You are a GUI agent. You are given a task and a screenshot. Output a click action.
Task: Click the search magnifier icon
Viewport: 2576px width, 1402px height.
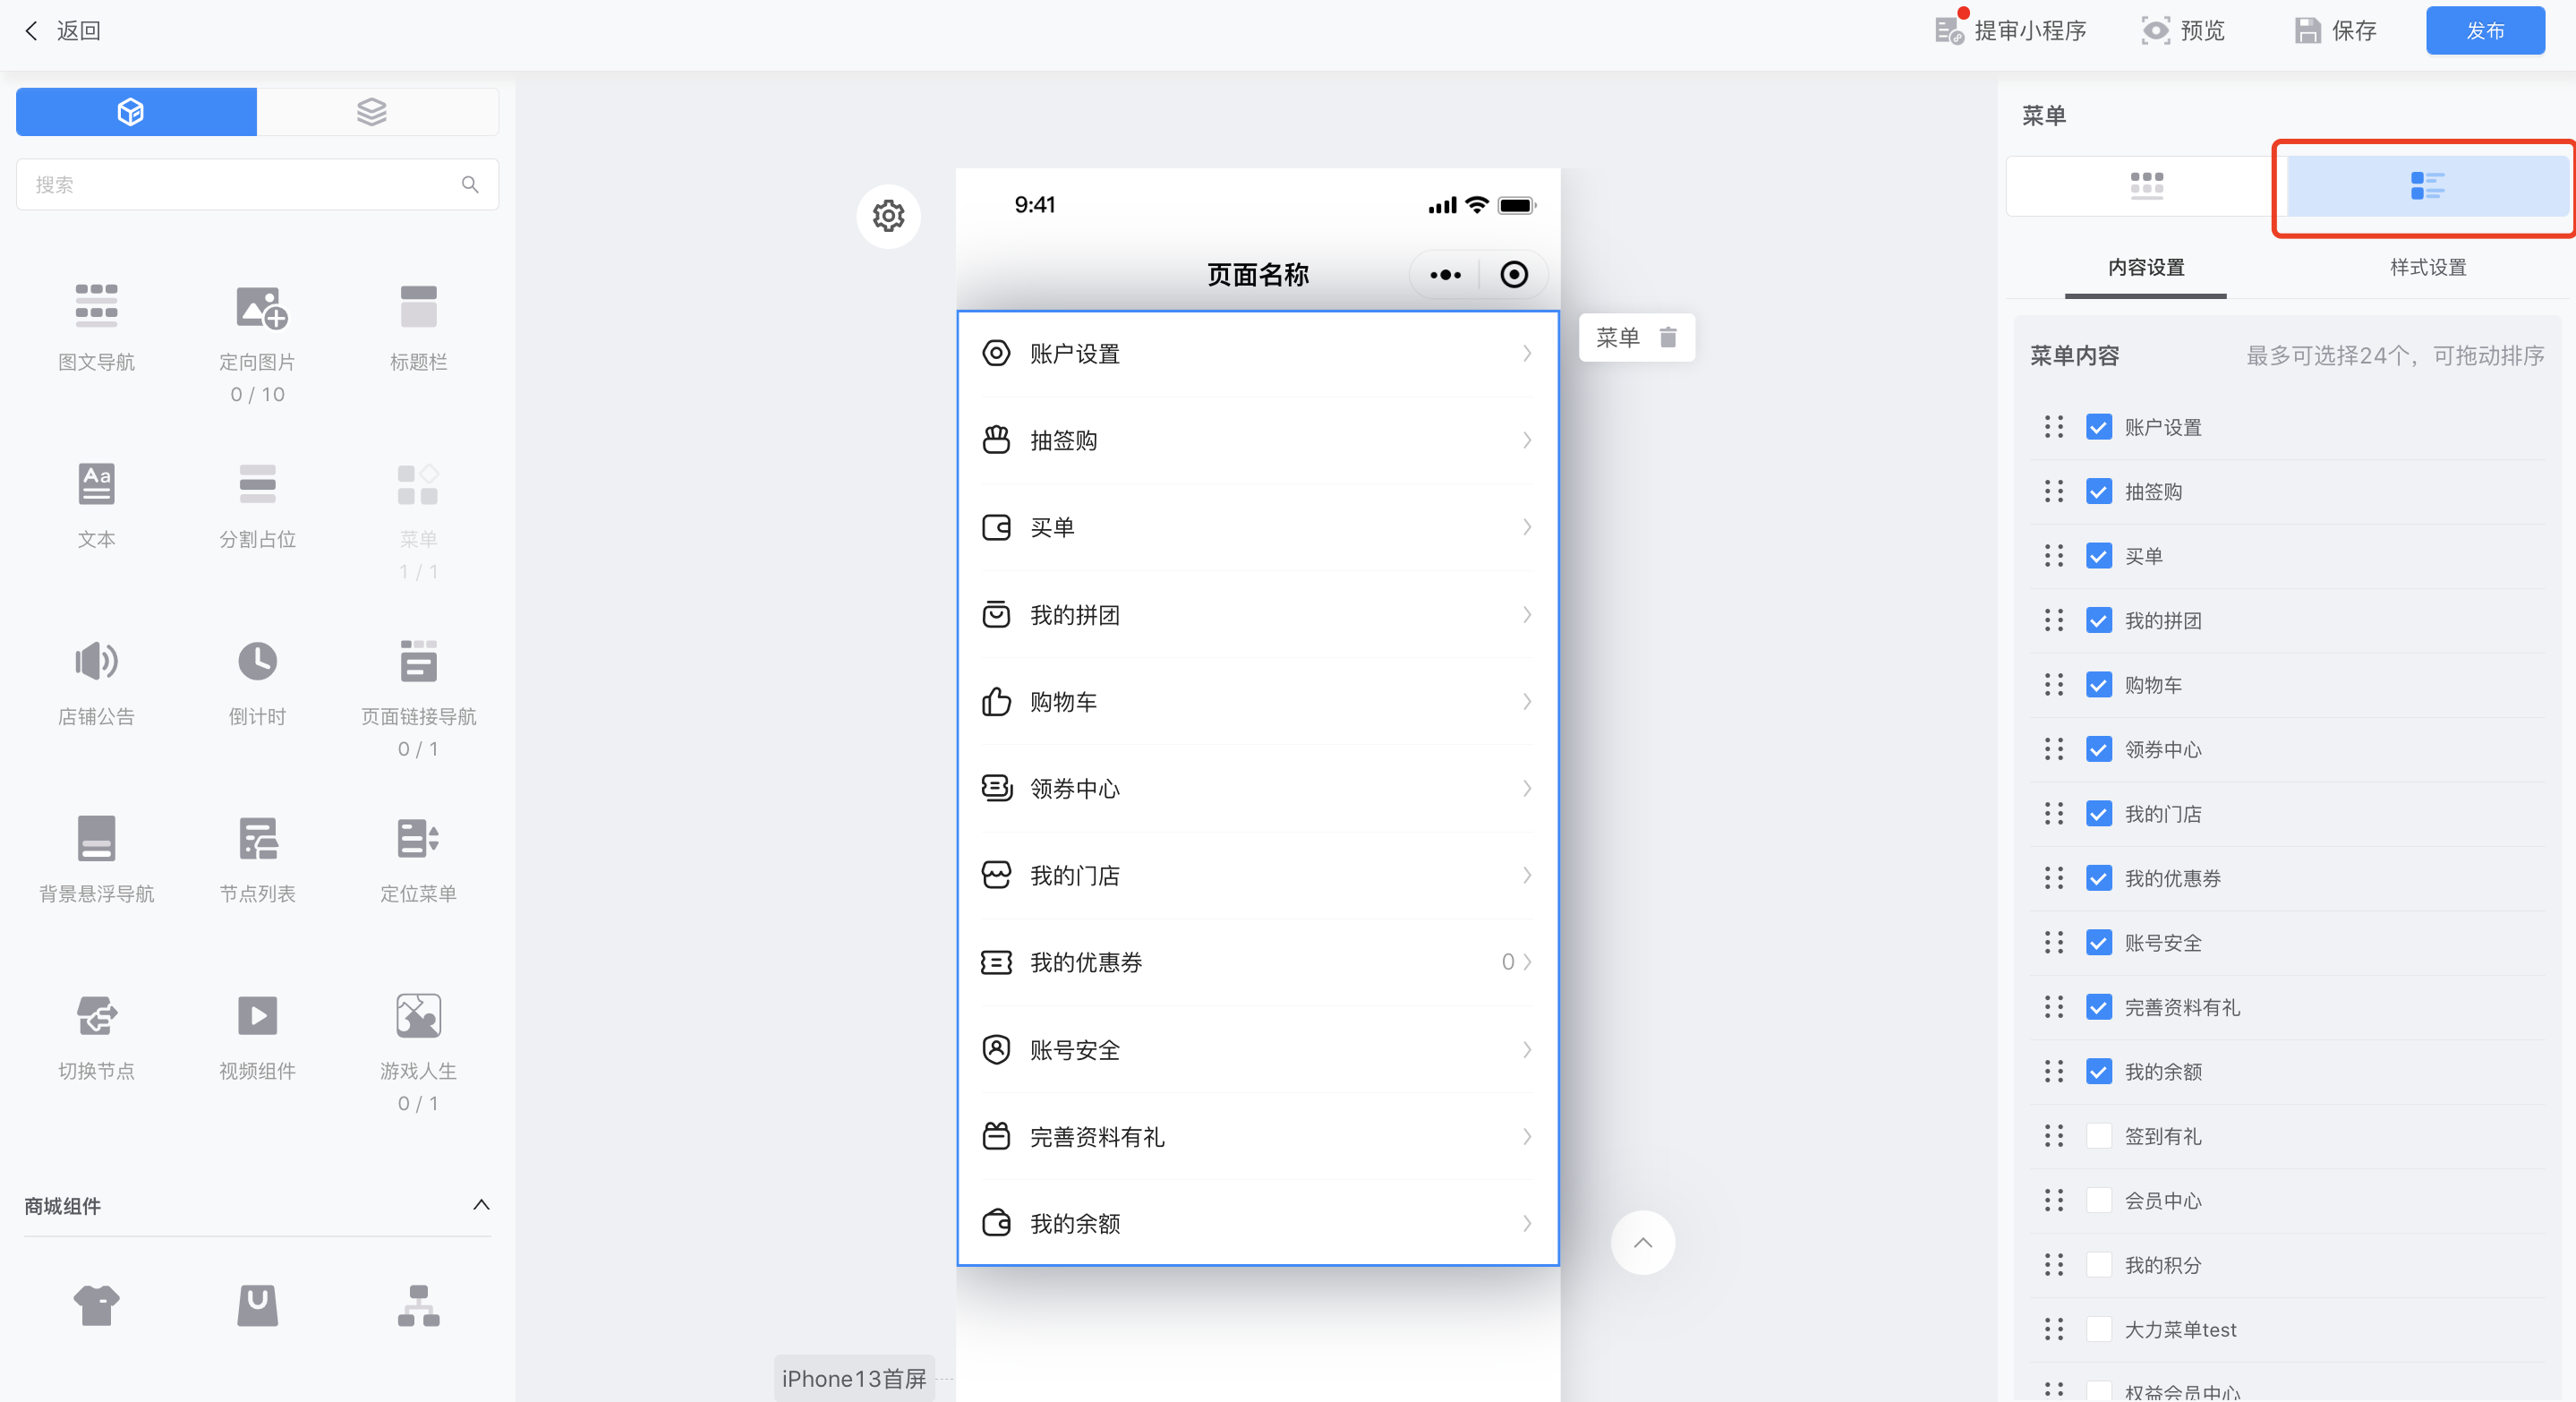(x=470, y=184)
